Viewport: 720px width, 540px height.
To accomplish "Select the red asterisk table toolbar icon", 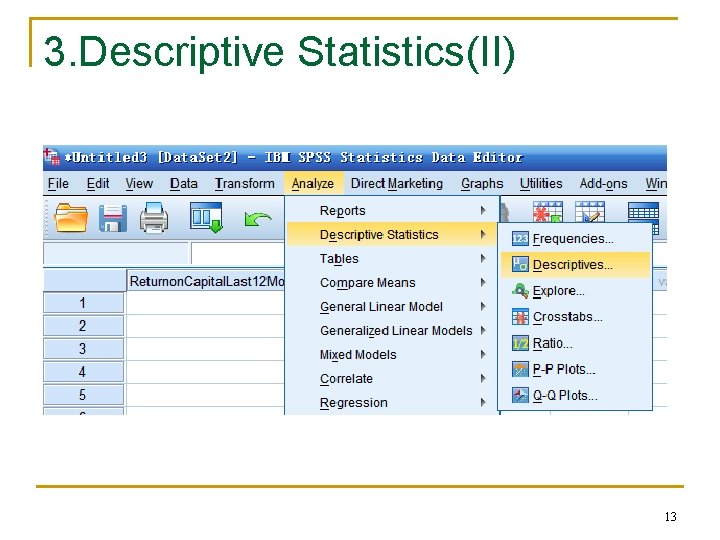I will (x=547, y=212).
